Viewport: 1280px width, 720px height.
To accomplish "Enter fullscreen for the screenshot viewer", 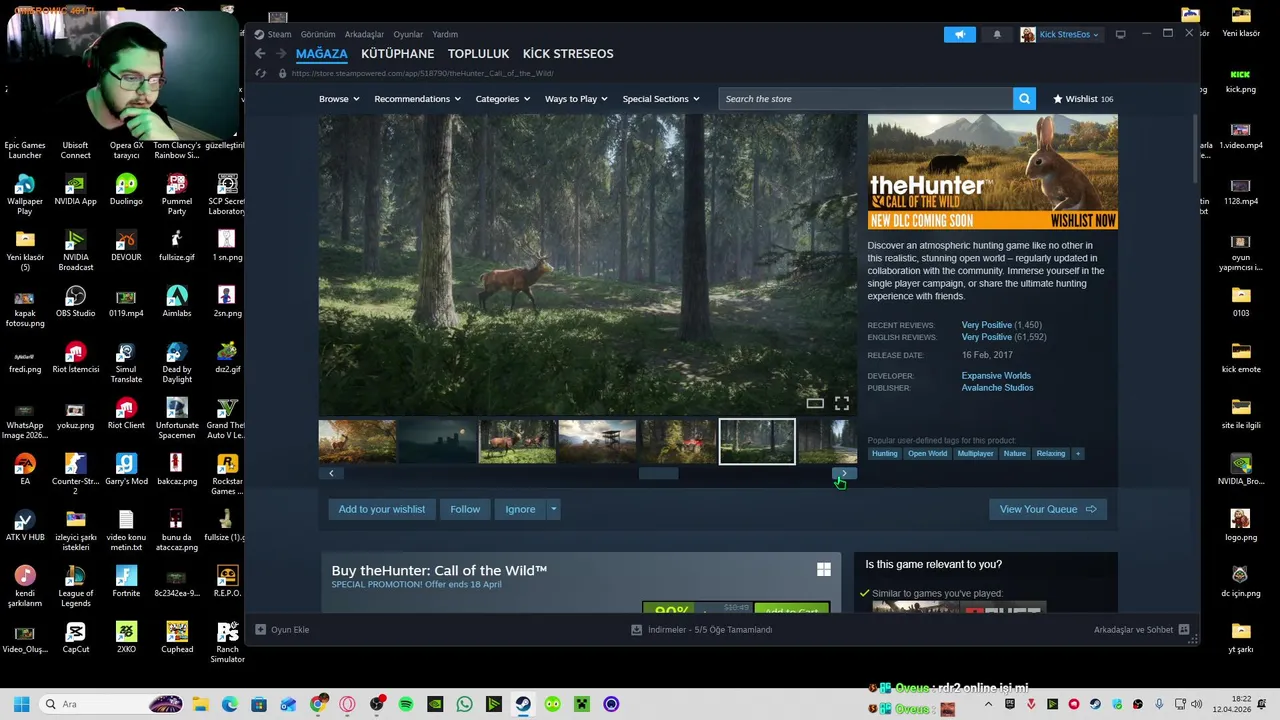I will pos(842,404).
